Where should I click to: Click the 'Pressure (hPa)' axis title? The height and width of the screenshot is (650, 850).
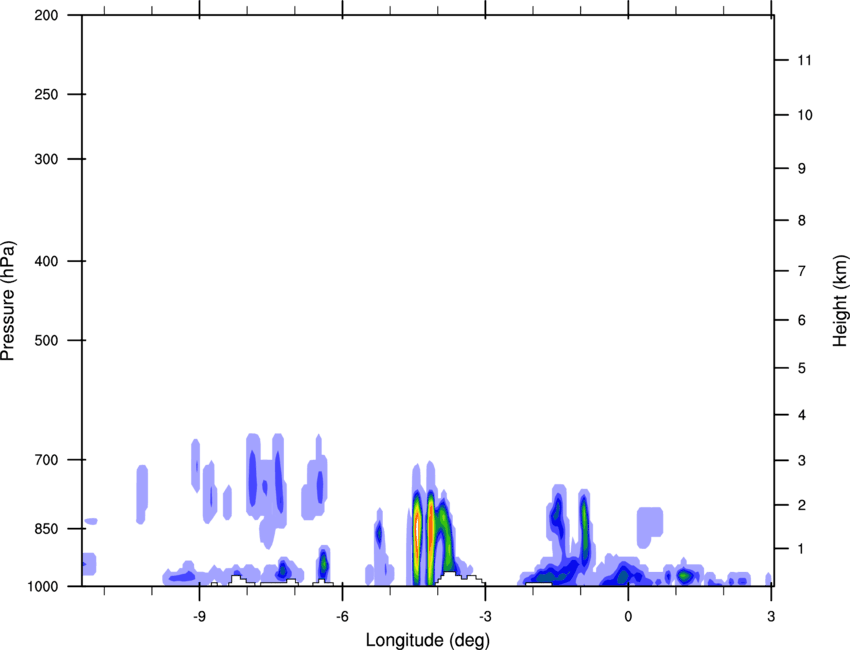(x=8, y=301)
